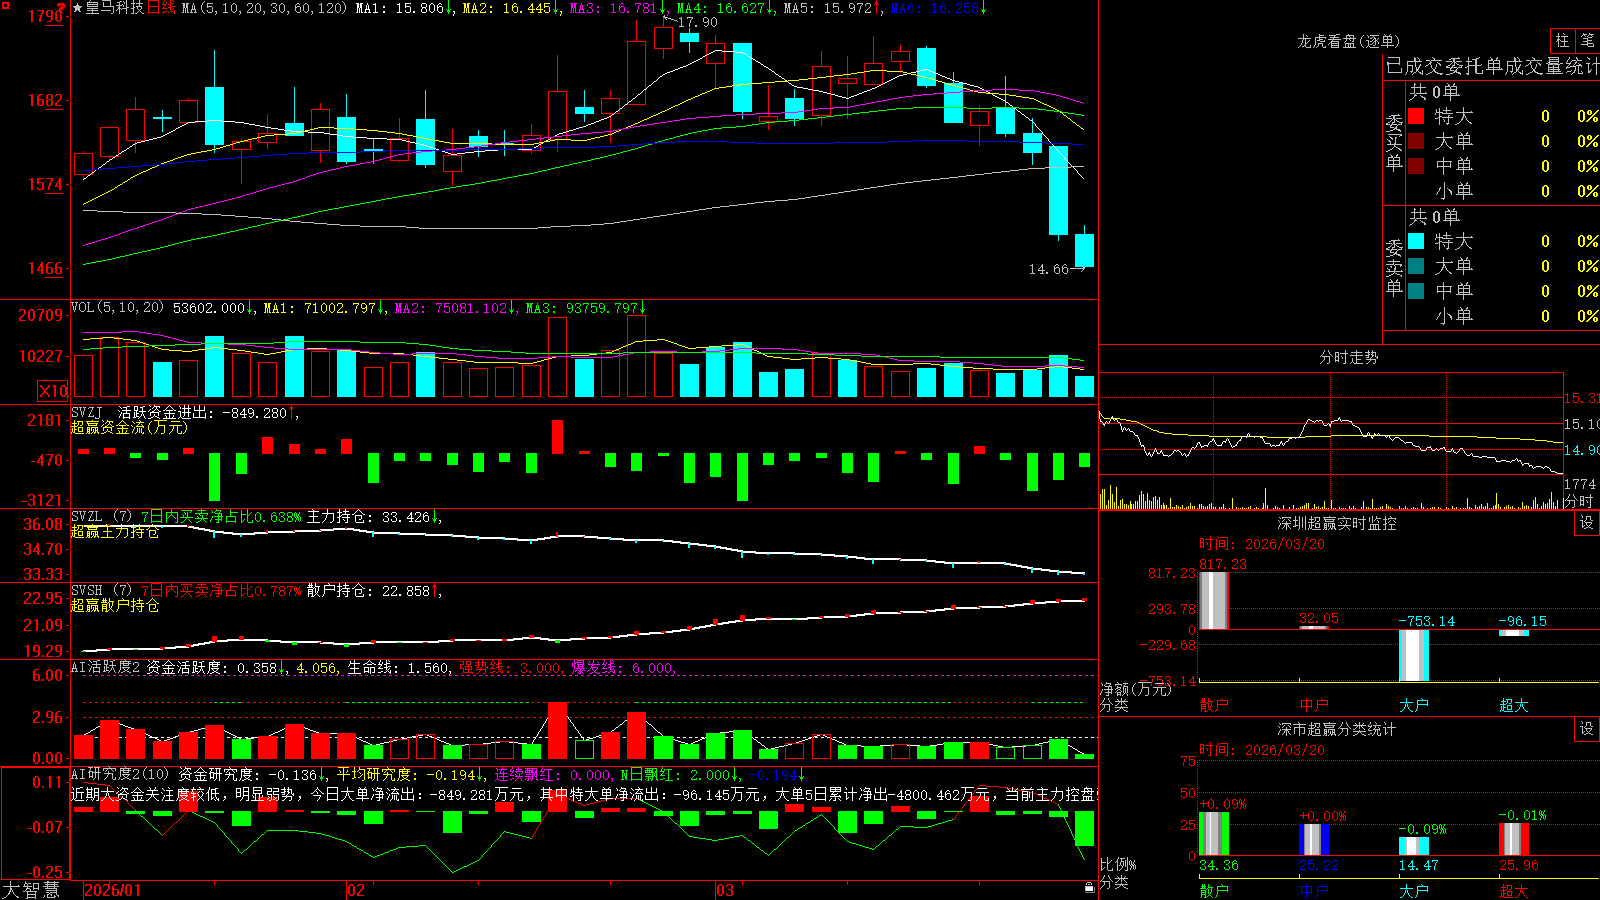This screenshot has width=1600, height=900.
Task: Click the MA3: 16.781 value
Action: click(618, 8)
